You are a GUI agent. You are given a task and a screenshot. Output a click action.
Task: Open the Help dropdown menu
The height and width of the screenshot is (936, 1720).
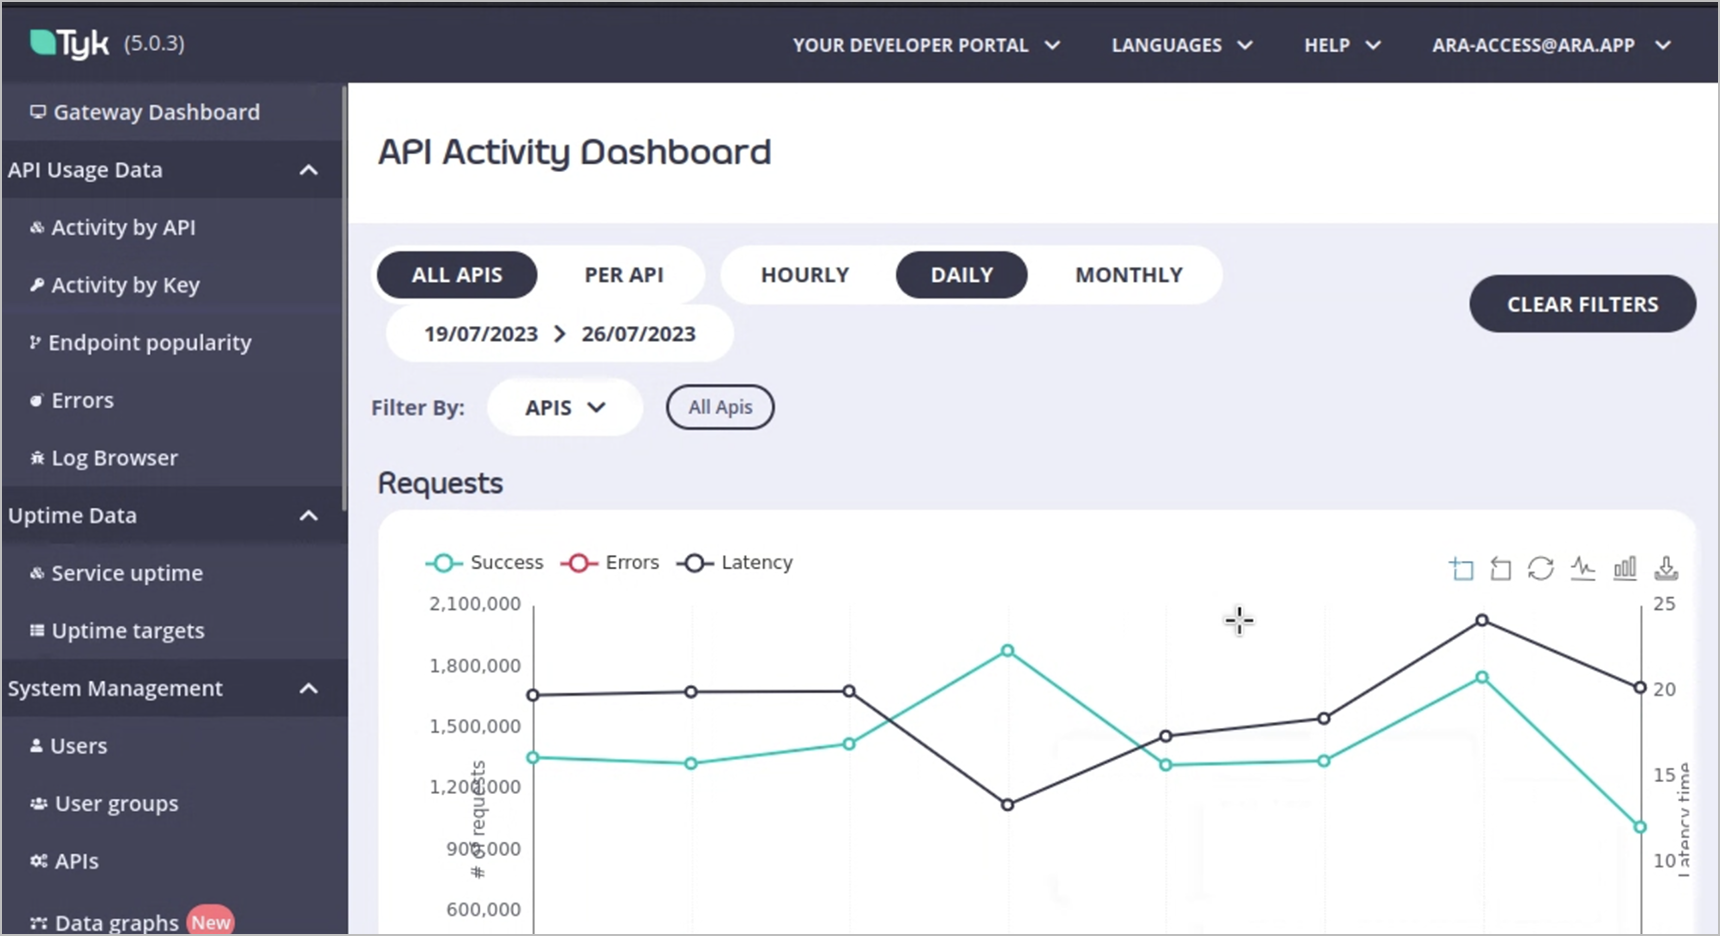[1342, 45]
